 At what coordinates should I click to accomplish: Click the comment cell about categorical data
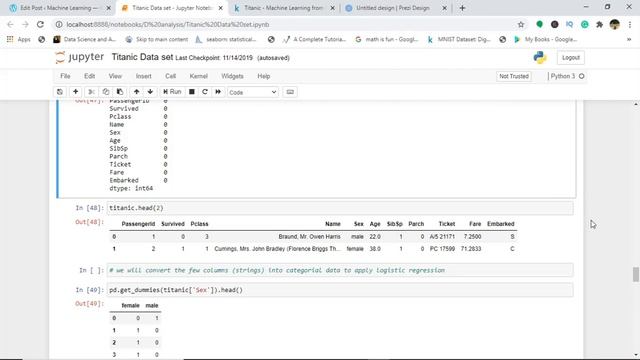pyautogui.click(x=340, y=270)
